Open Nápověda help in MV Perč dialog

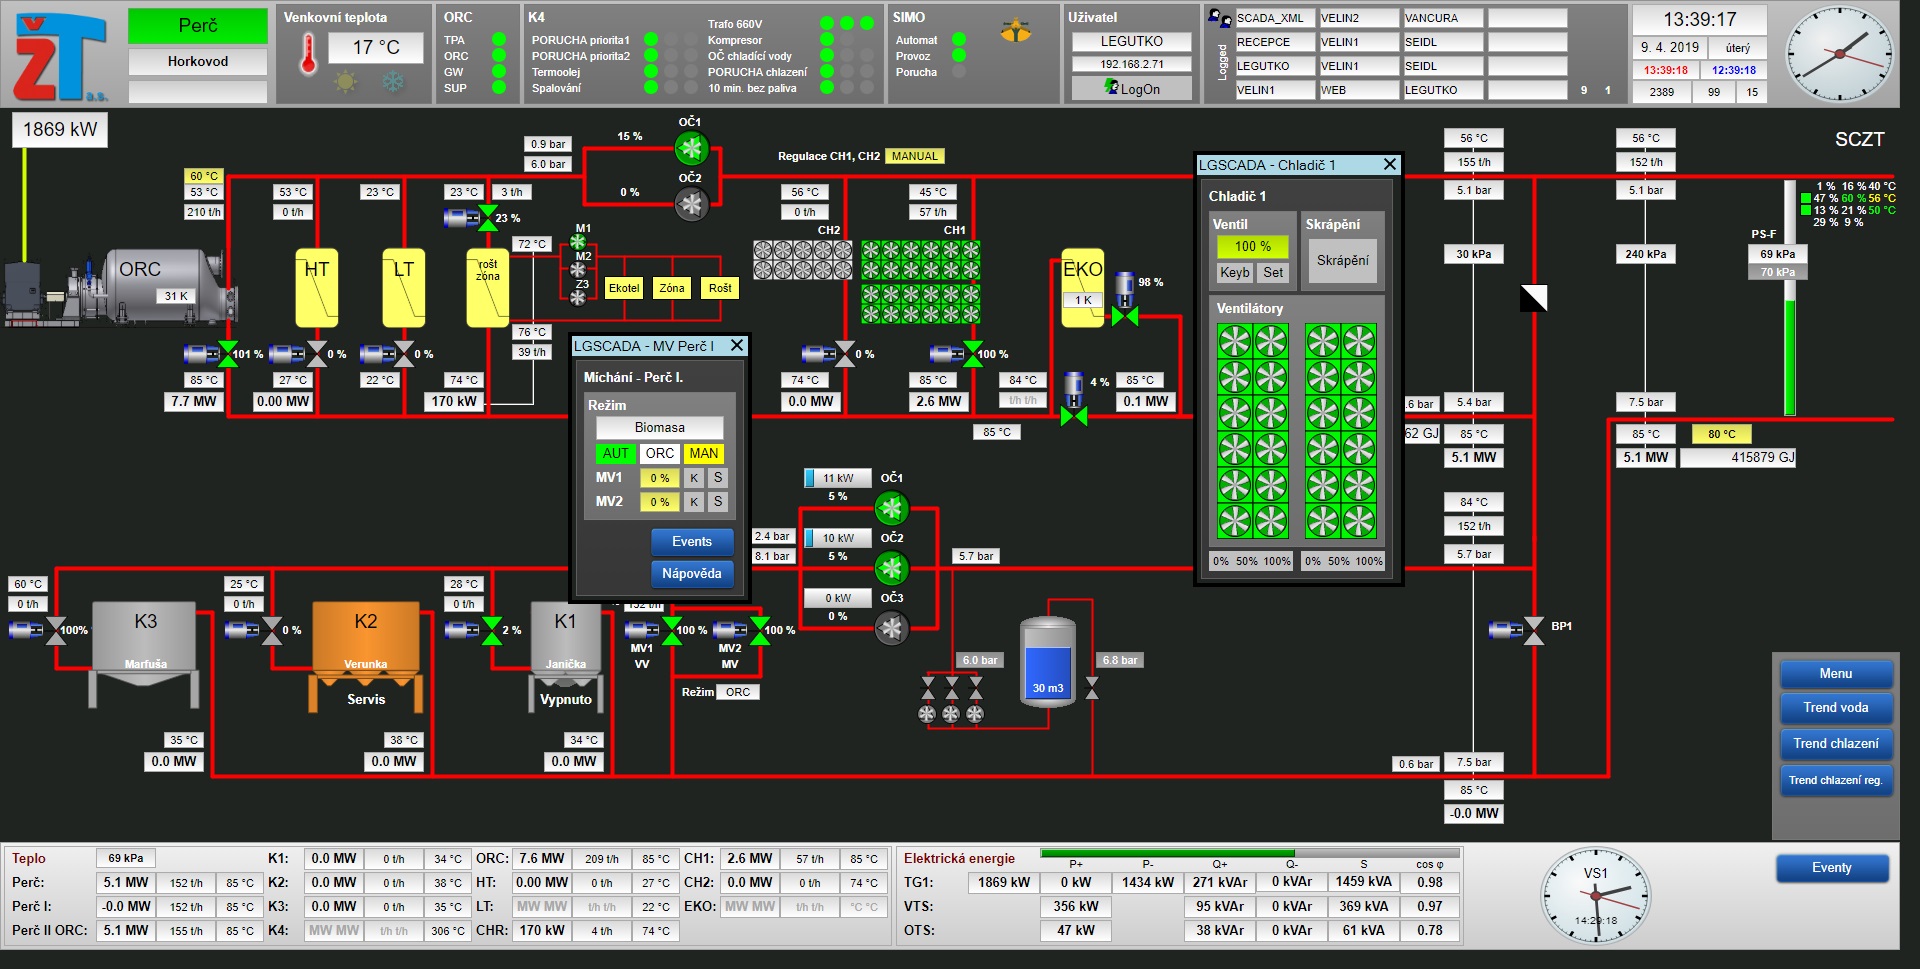(x=692, y=574)
